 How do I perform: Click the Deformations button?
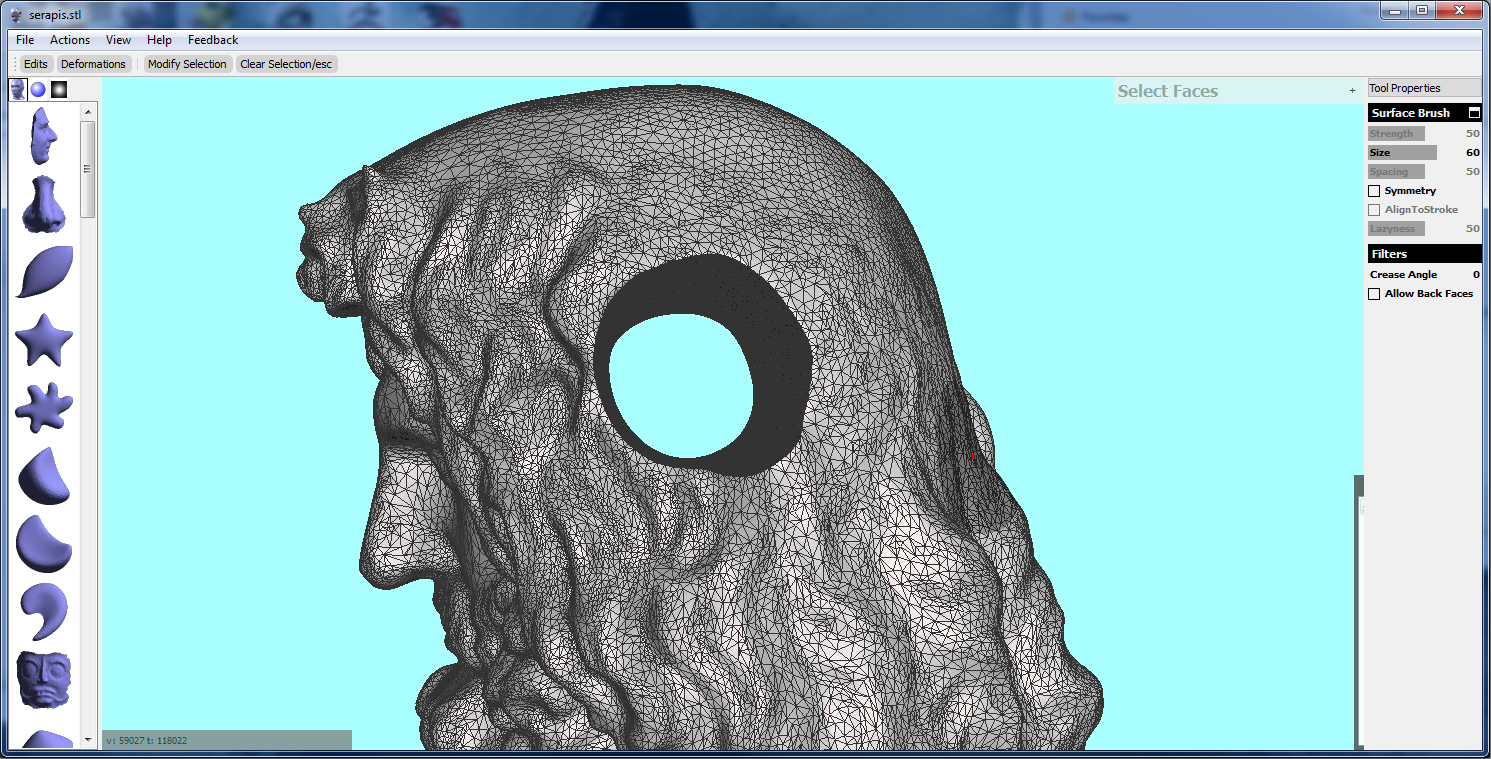pos(93,64)
